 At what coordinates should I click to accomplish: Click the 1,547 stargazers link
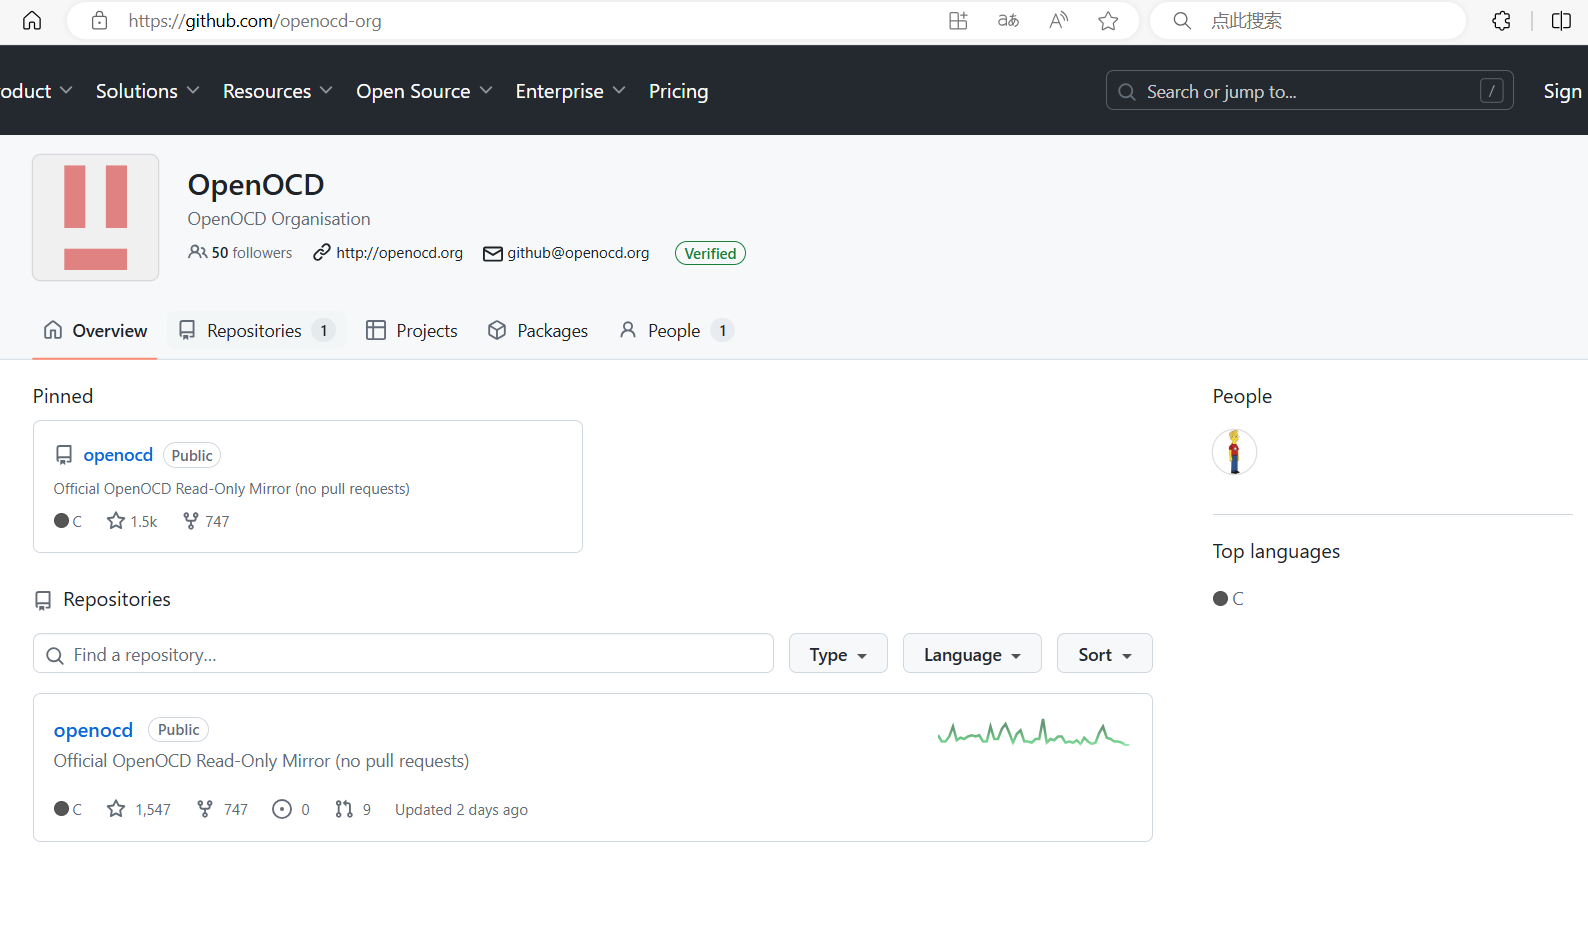pos(139,809)
